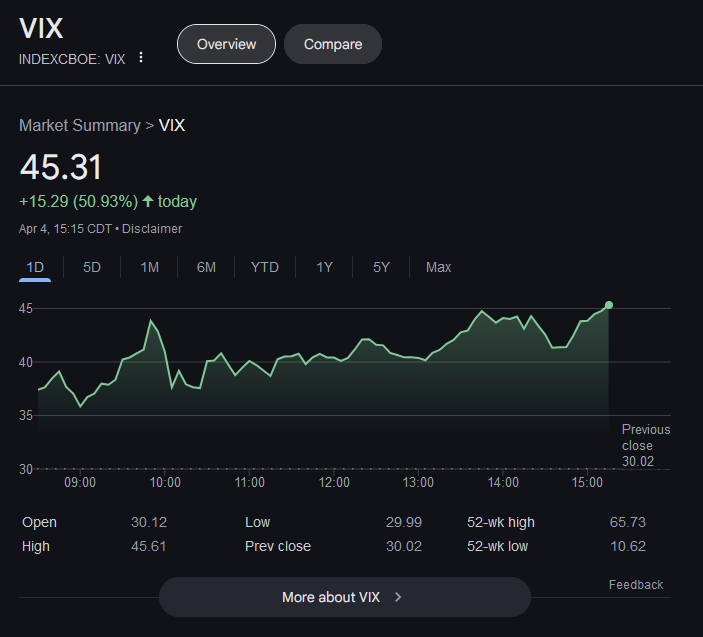Viewport: 703px width, 637px height.
Task: Click the 35 value on the y-axis
Action: [26, 416]
